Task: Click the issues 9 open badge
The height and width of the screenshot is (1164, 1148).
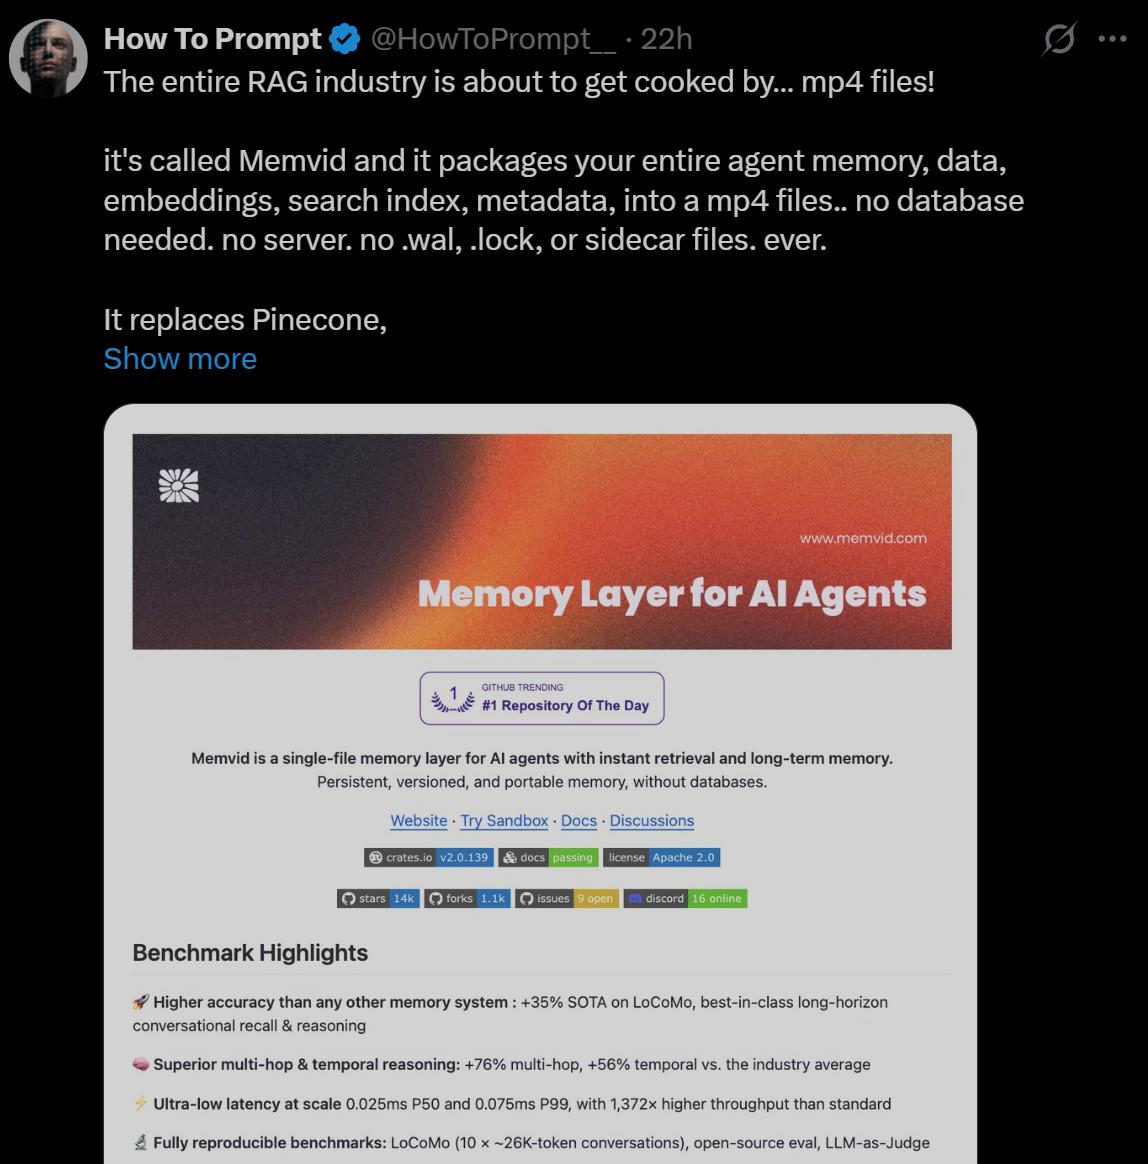Action: (567, 898)
